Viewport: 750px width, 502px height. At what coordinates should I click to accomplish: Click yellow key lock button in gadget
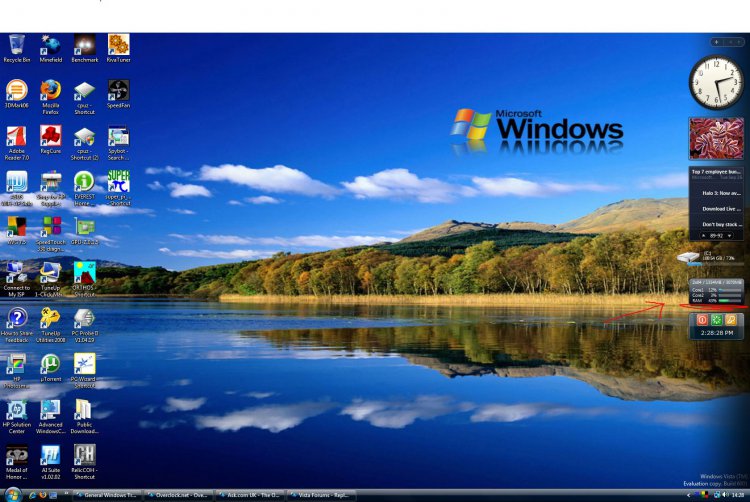click(x=730, y=320)
